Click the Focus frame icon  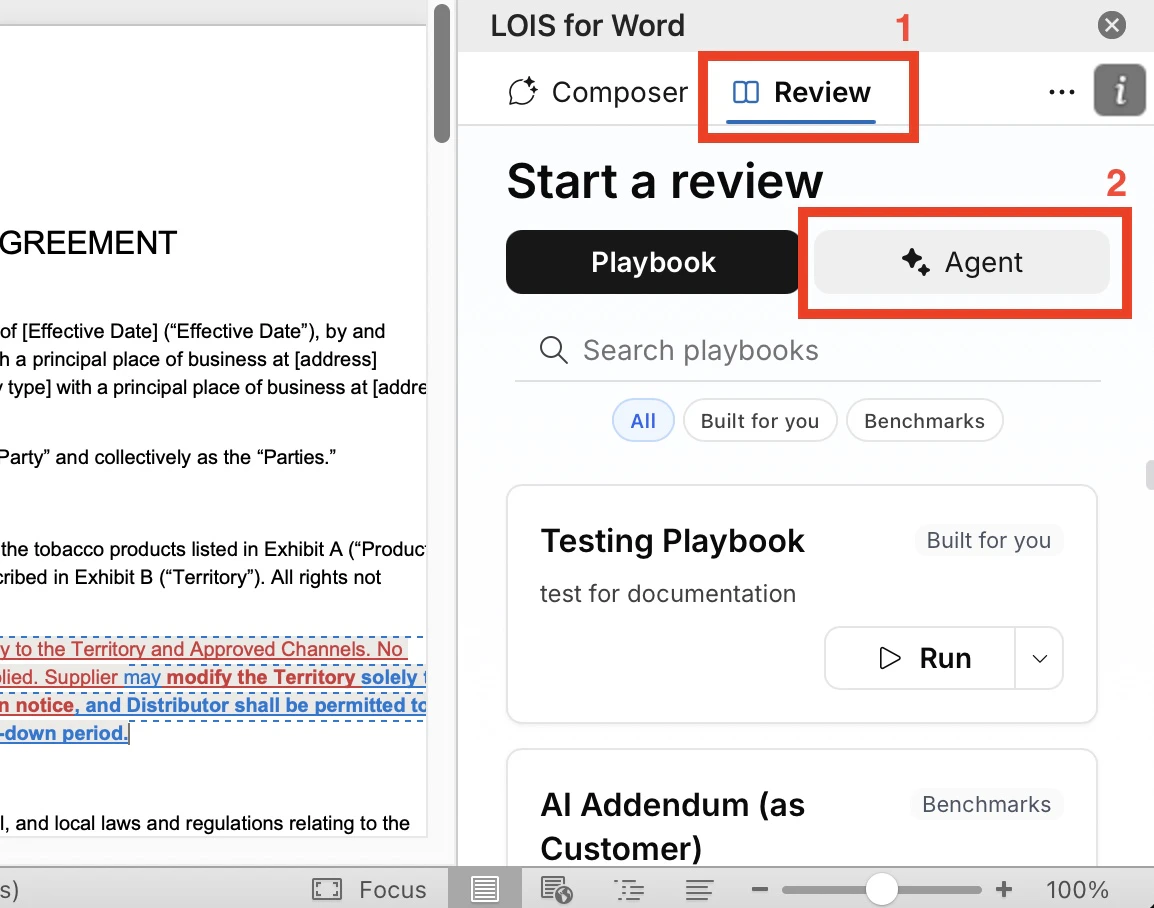pos(327,890)
